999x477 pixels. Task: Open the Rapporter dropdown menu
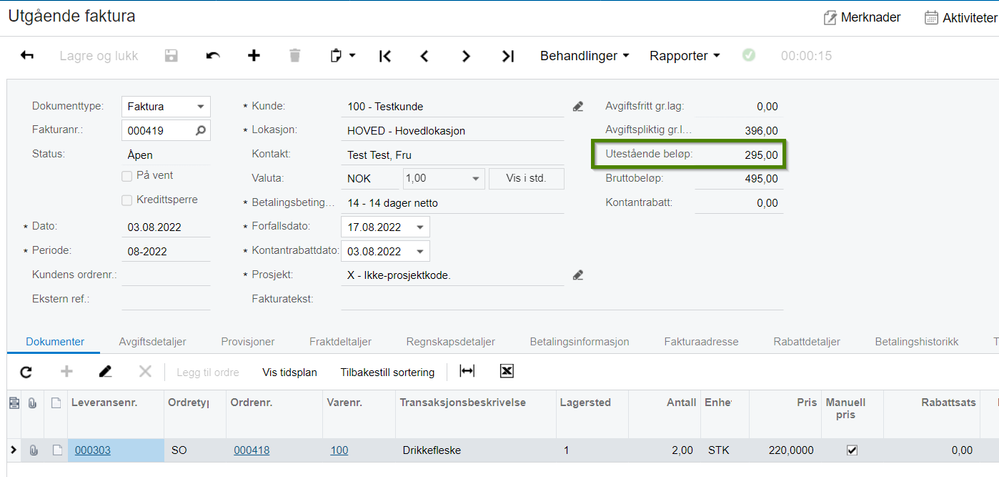(685, 55)
